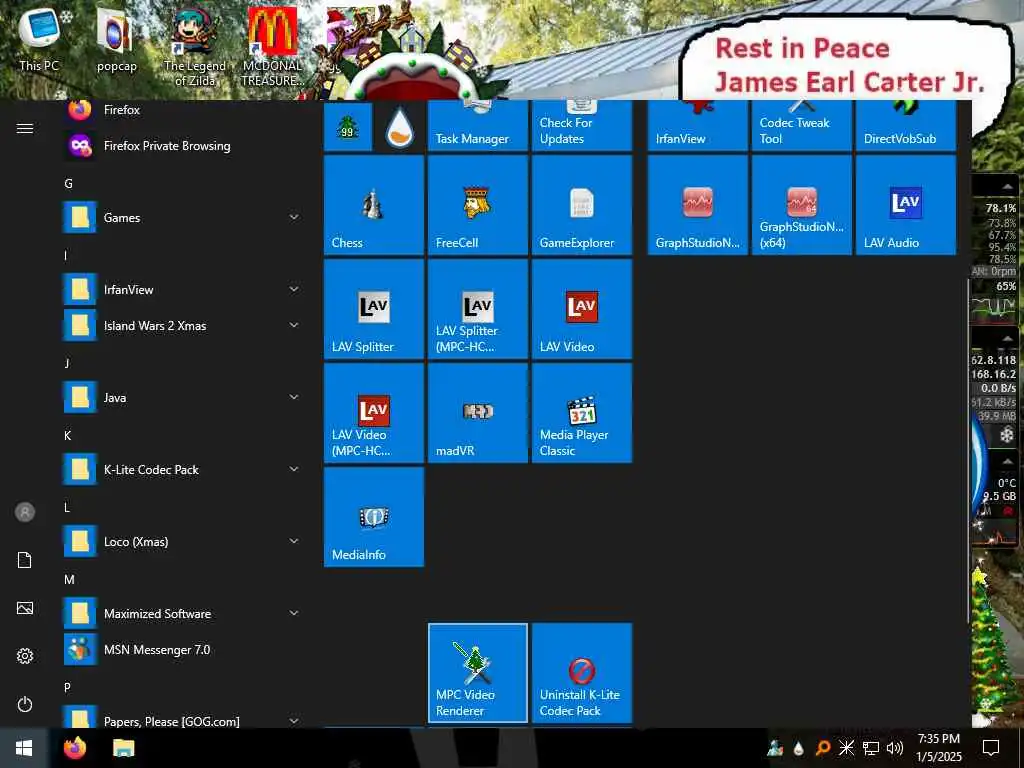Launch Media Player Classic tile
Screen dimensions: 1024x768
(x=582, y=413)
